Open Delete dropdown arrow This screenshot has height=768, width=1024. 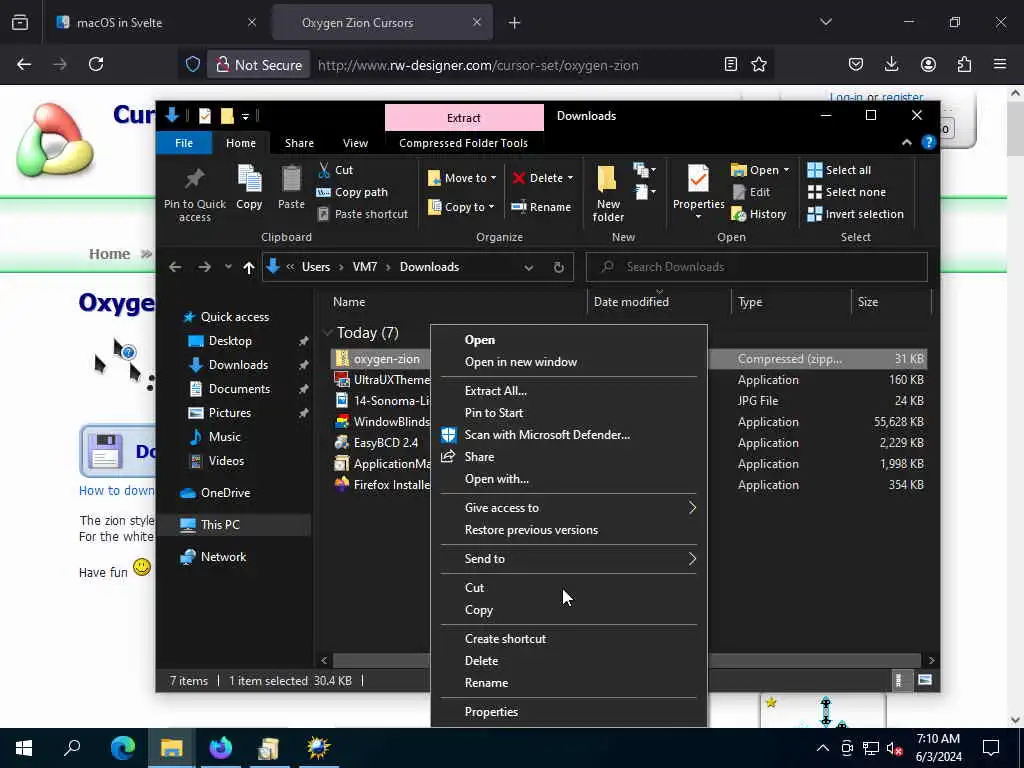pyautogui.click(x=570, y=178)
